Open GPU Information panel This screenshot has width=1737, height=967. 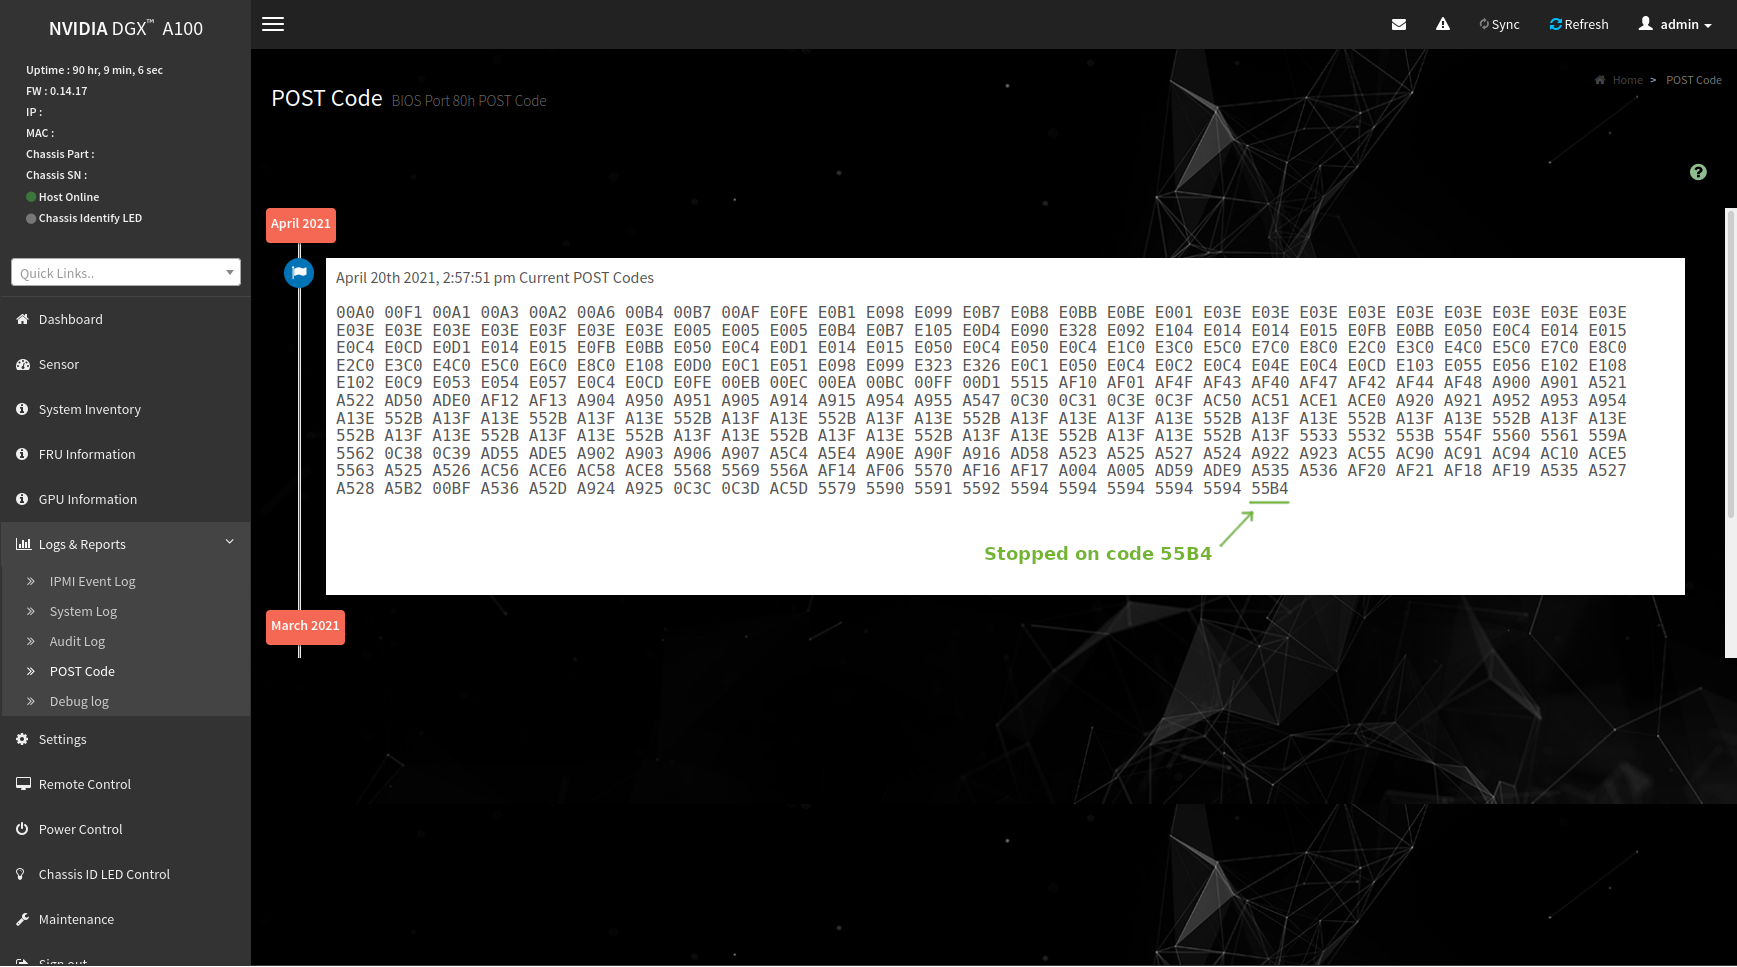click(x=88, y=499)
